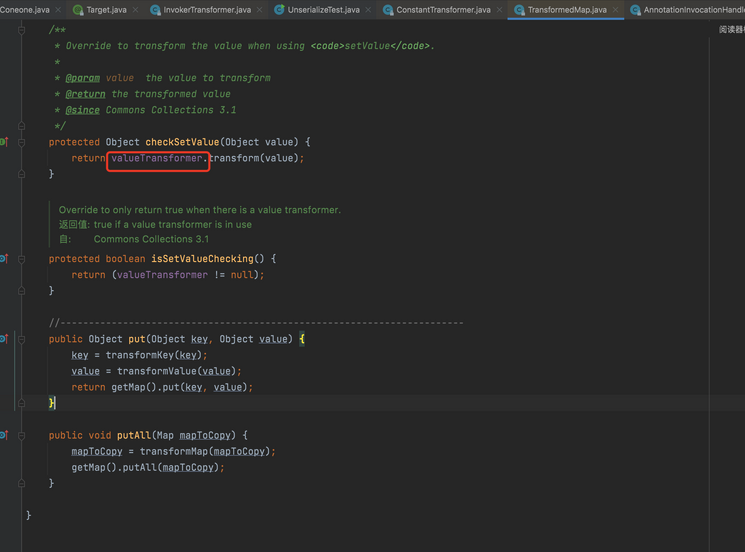
Task: Place caret at the put method's closing brace
Action: [52, 403]
